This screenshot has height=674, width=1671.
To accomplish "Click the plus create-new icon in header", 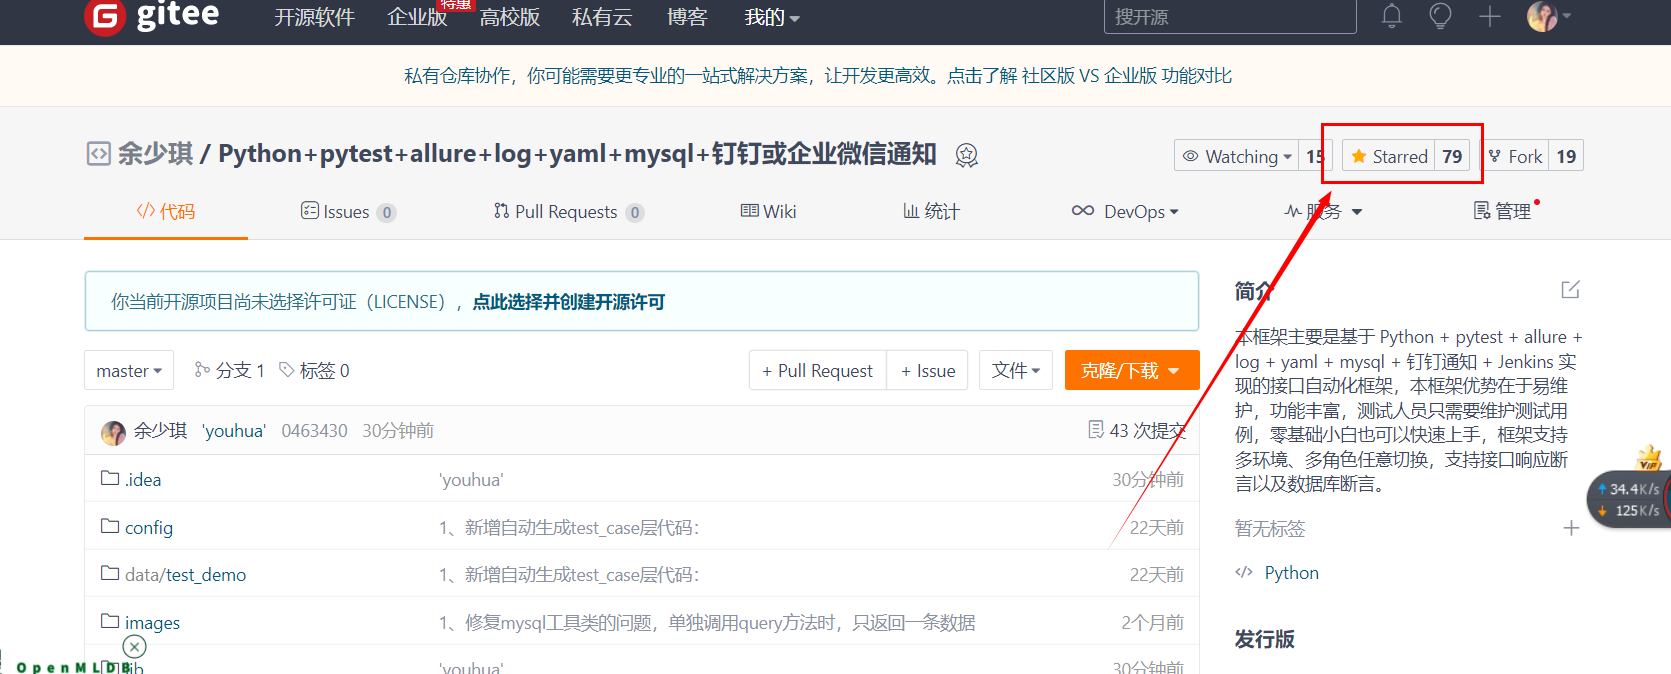I will (1489, 16).
